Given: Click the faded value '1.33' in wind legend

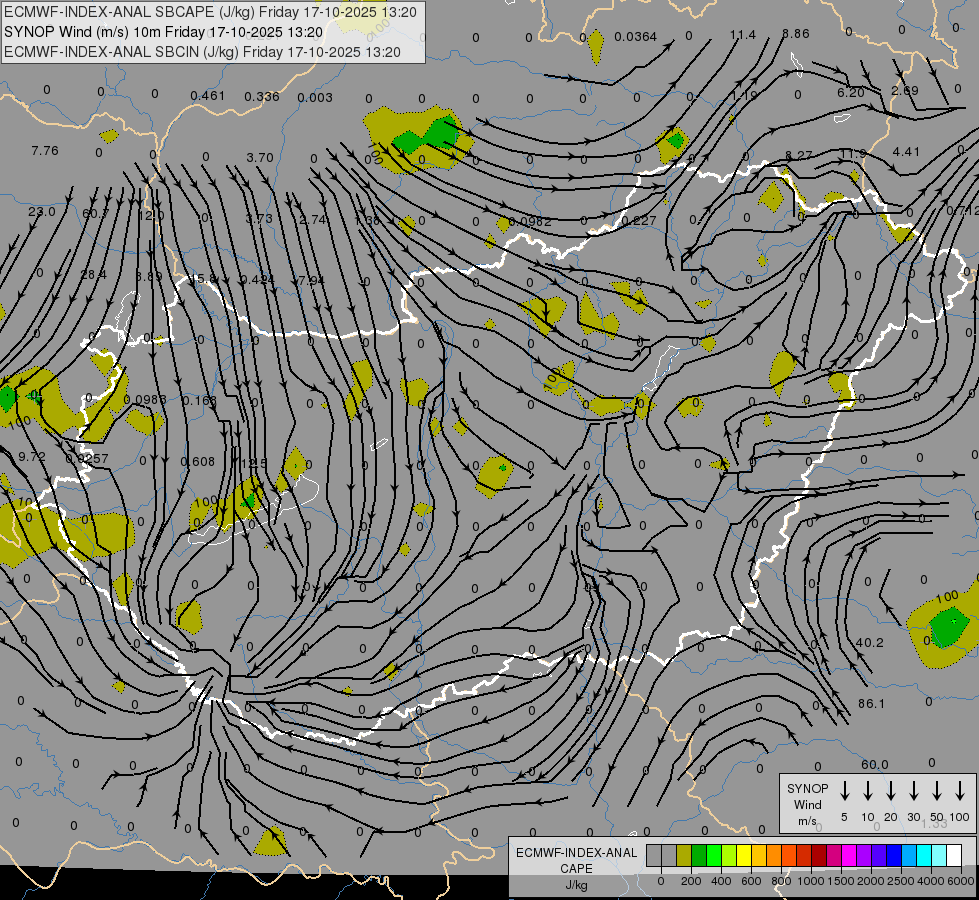Looking at the screenshot, I should (x=934, y=824).
